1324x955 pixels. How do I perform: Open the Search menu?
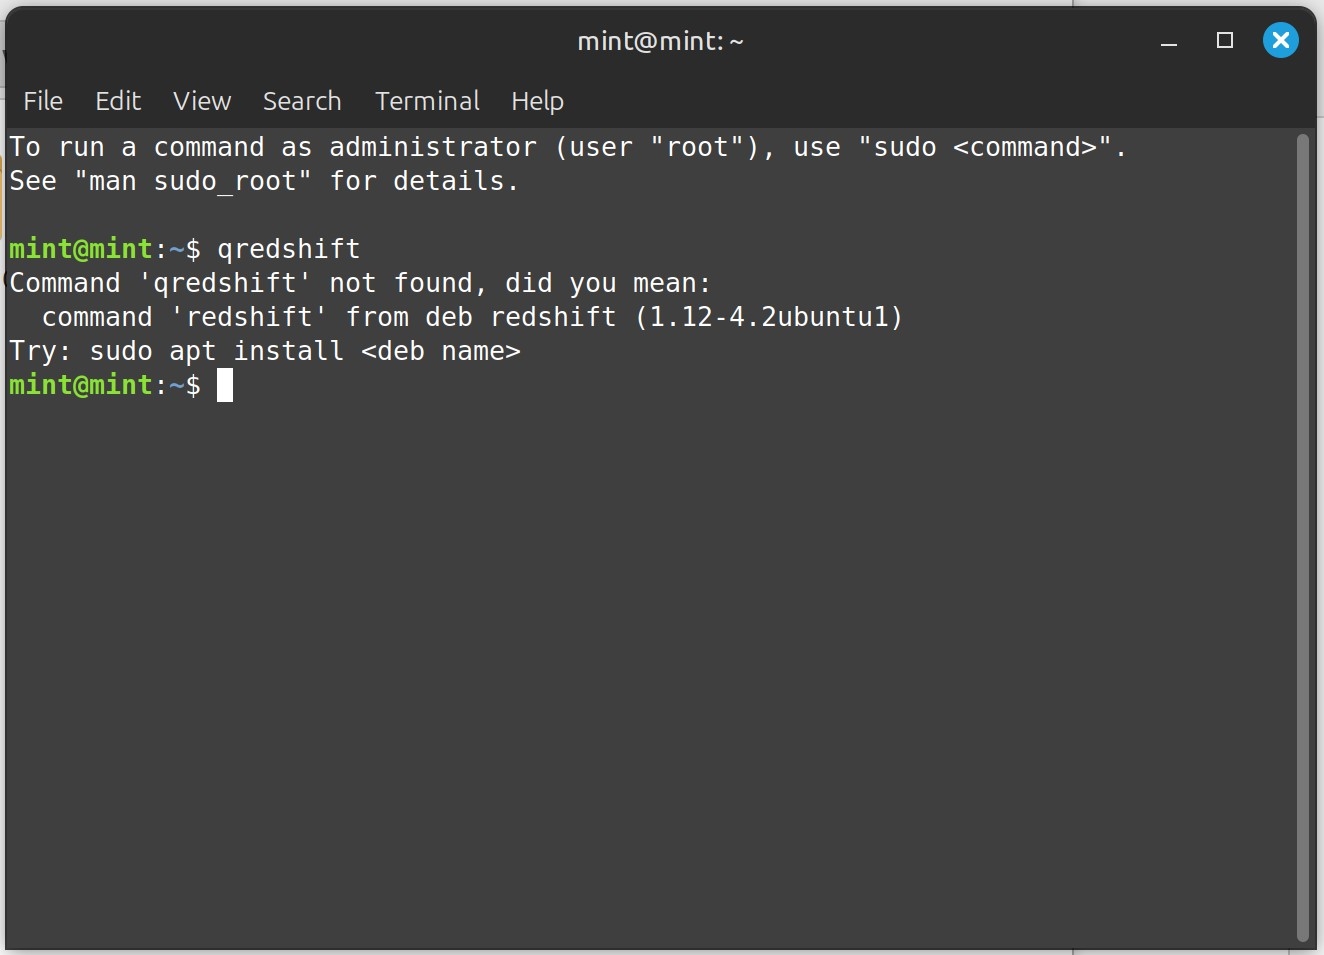[302, 101]
